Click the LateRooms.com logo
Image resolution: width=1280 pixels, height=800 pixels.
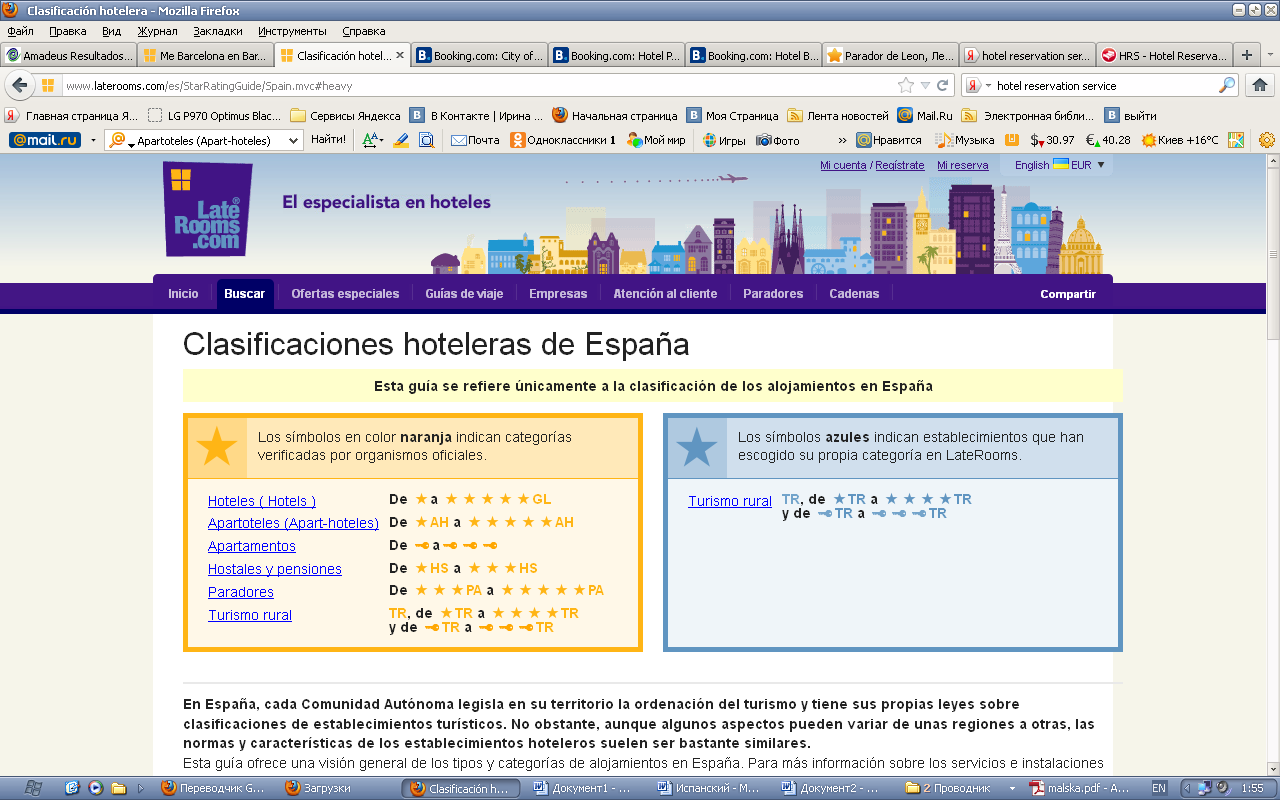pyautogui.click(x=208, y=208)
